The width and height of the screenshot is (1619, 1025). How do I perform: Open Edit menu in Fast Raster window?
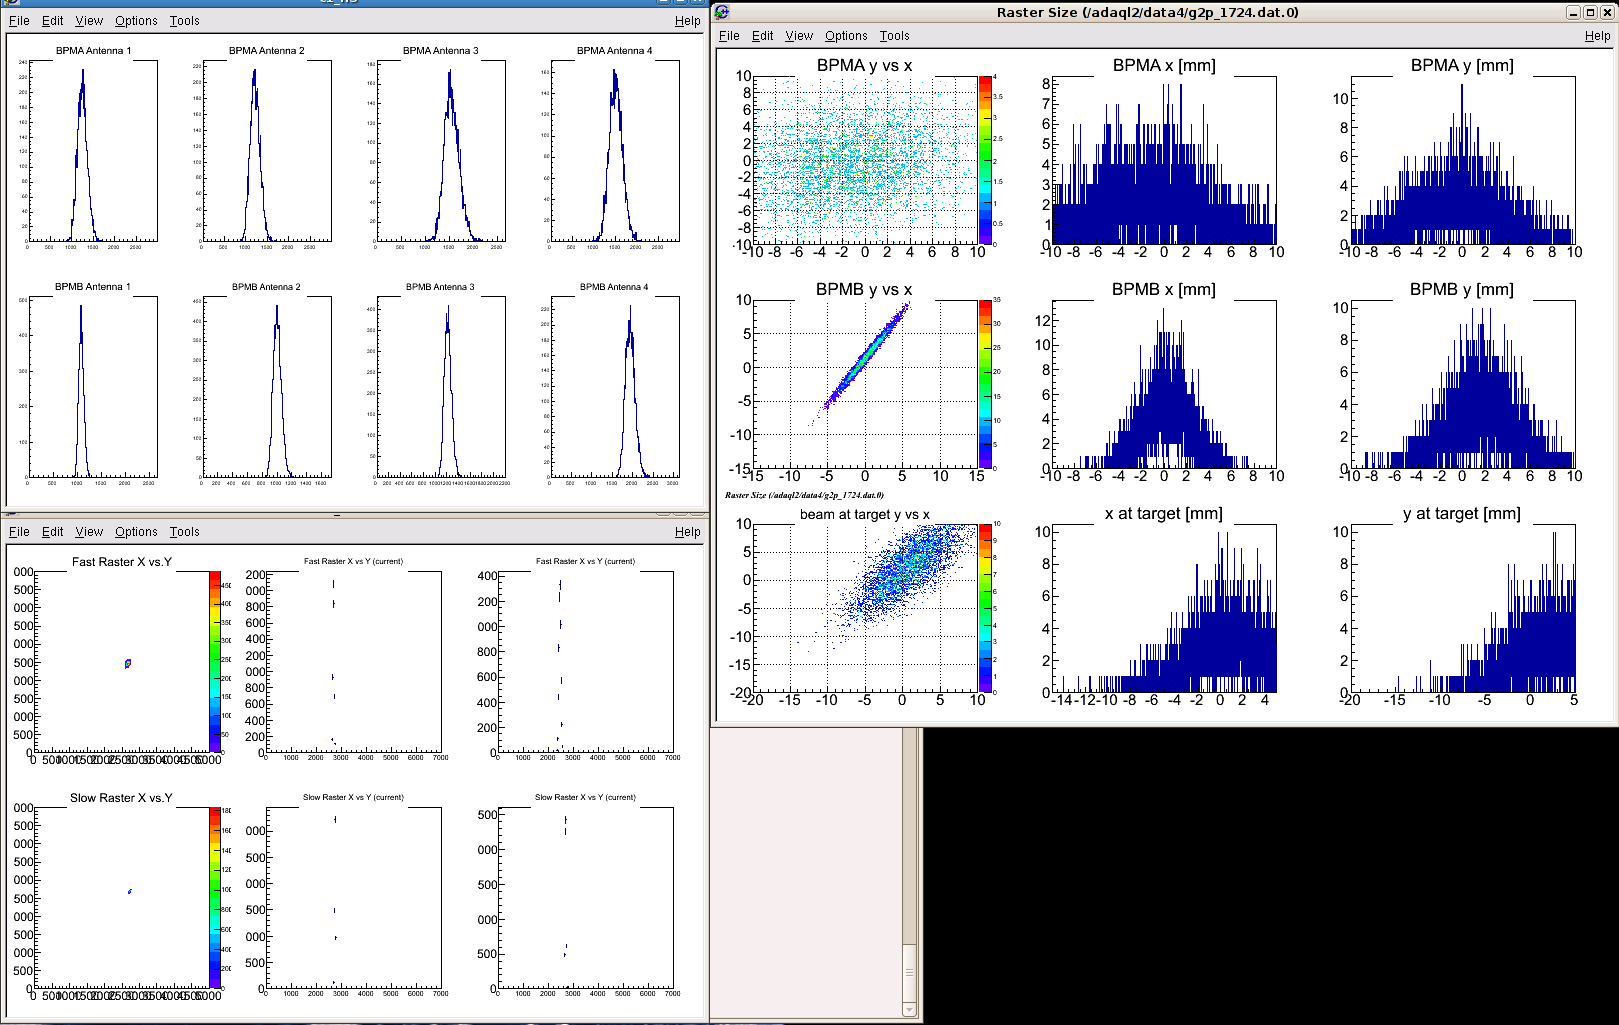pos(53,532)
